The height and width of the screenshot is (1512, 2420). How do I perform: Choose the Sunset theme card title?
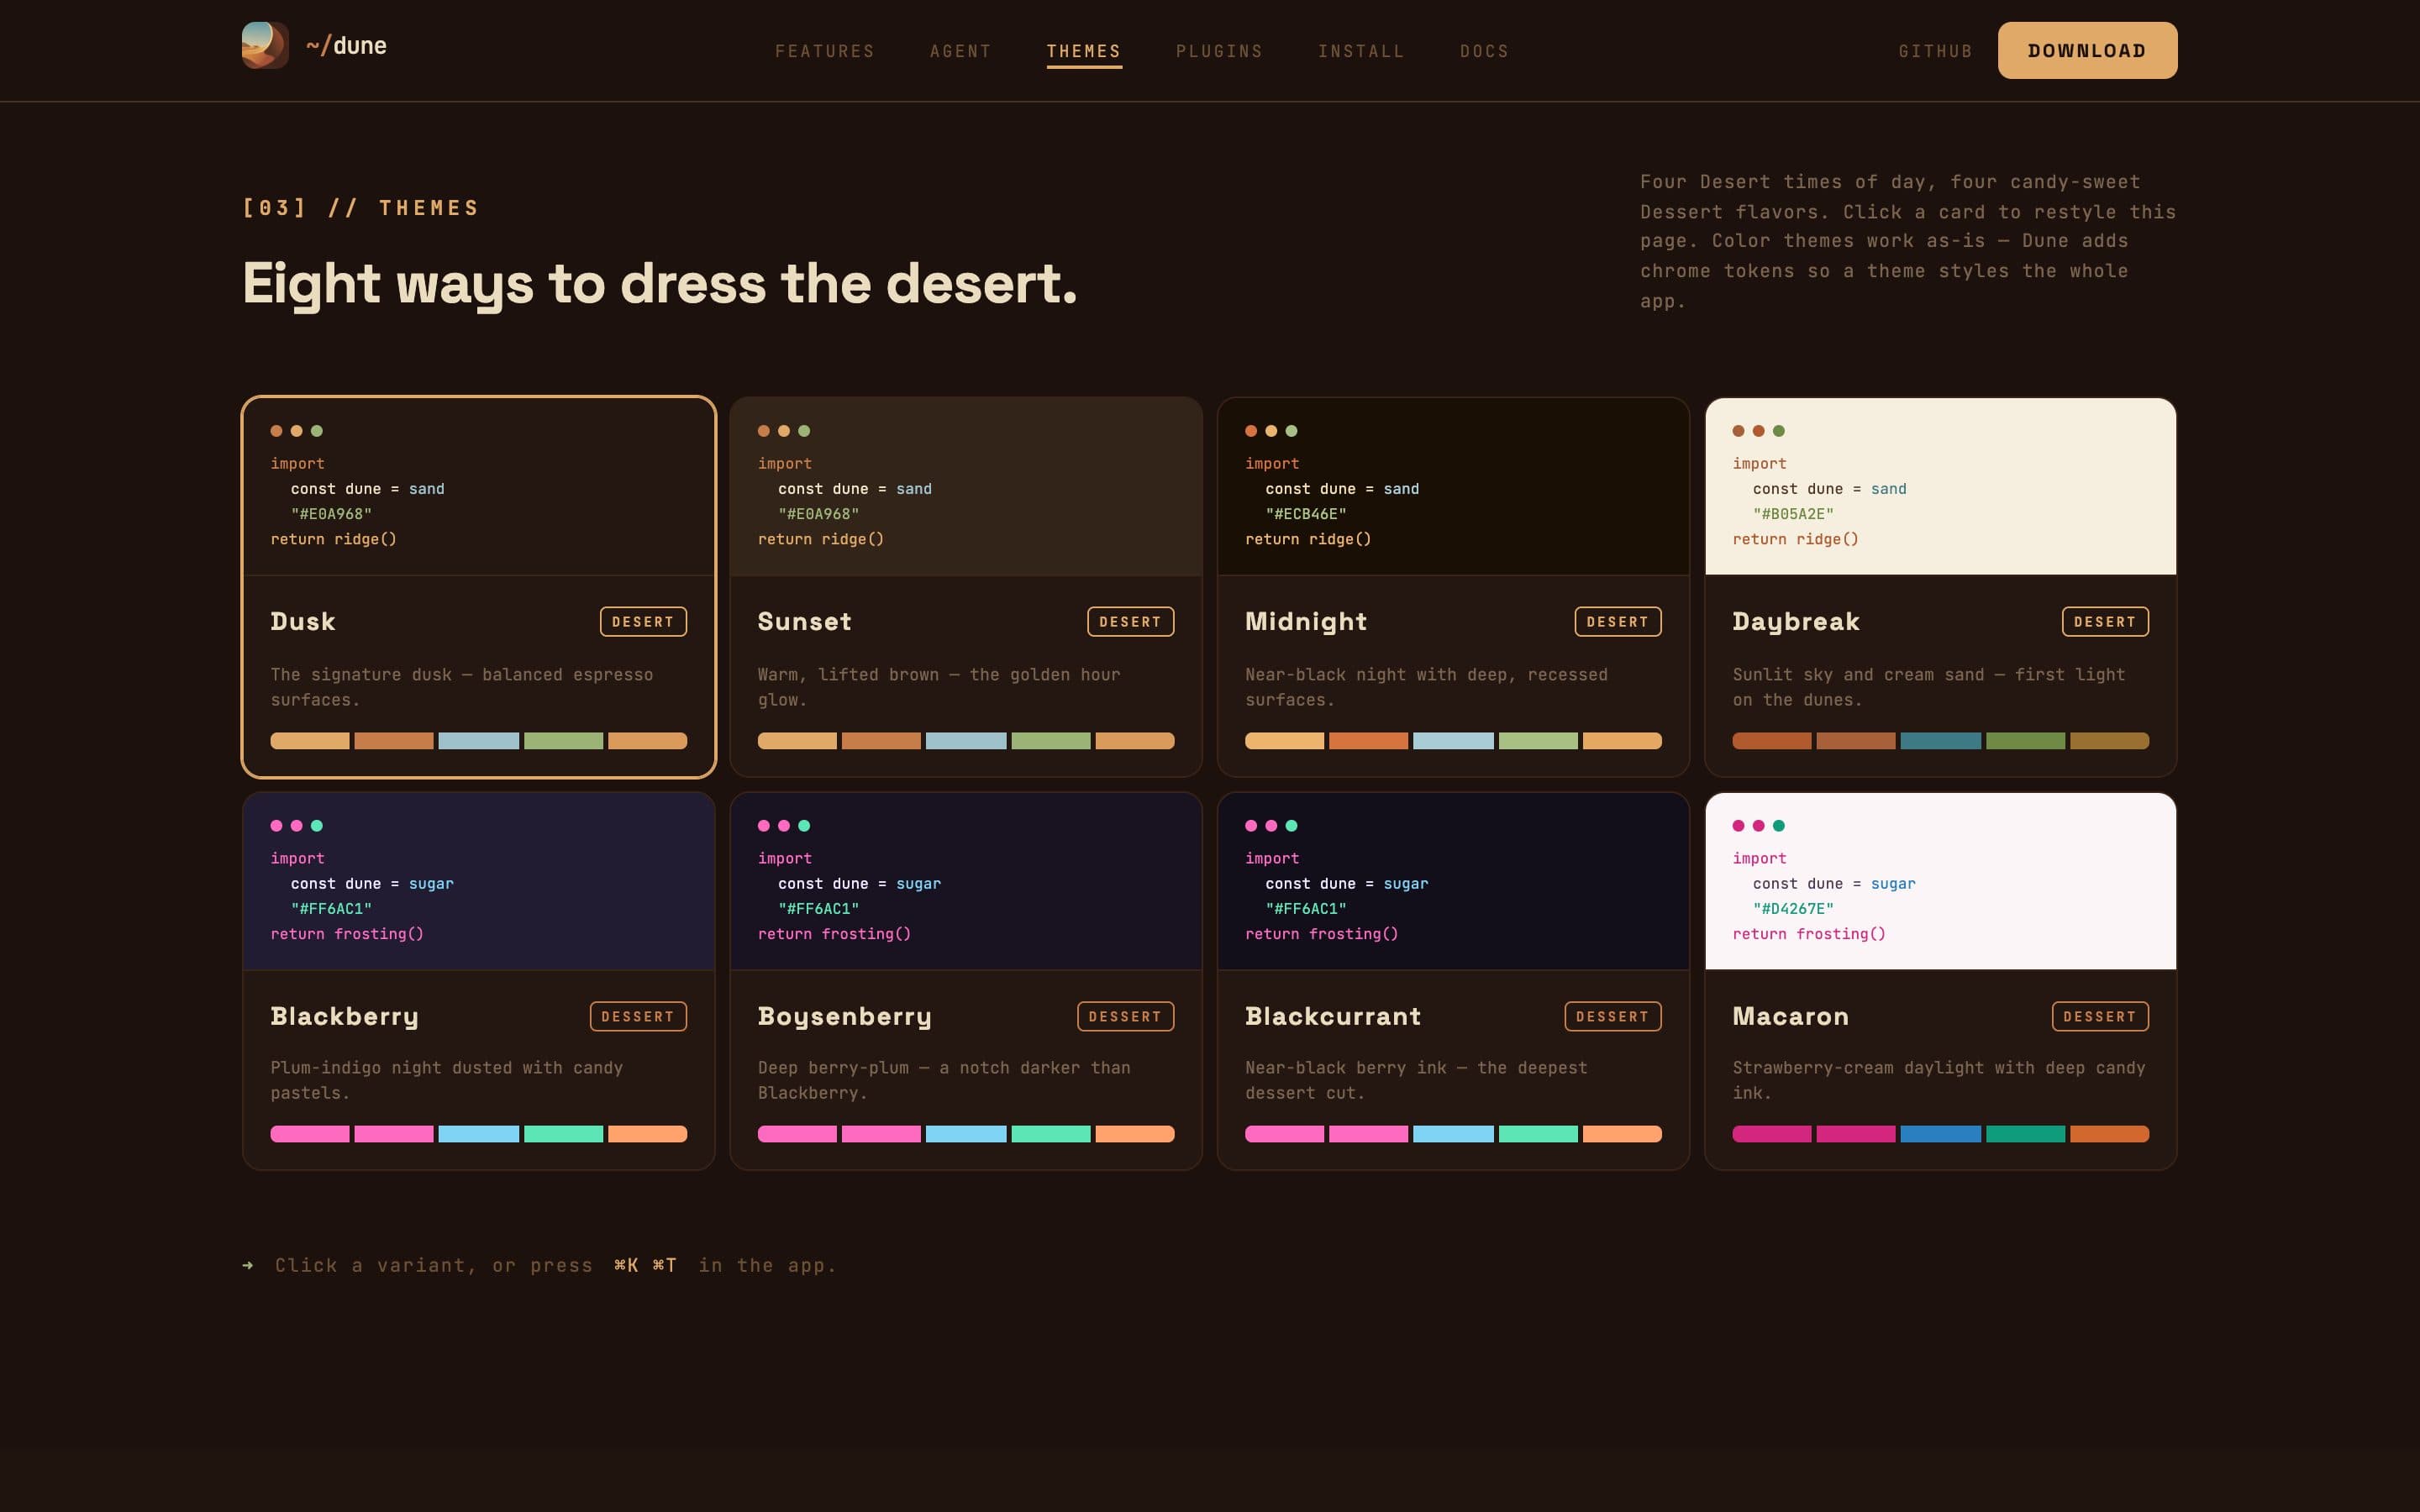[805, 621]
